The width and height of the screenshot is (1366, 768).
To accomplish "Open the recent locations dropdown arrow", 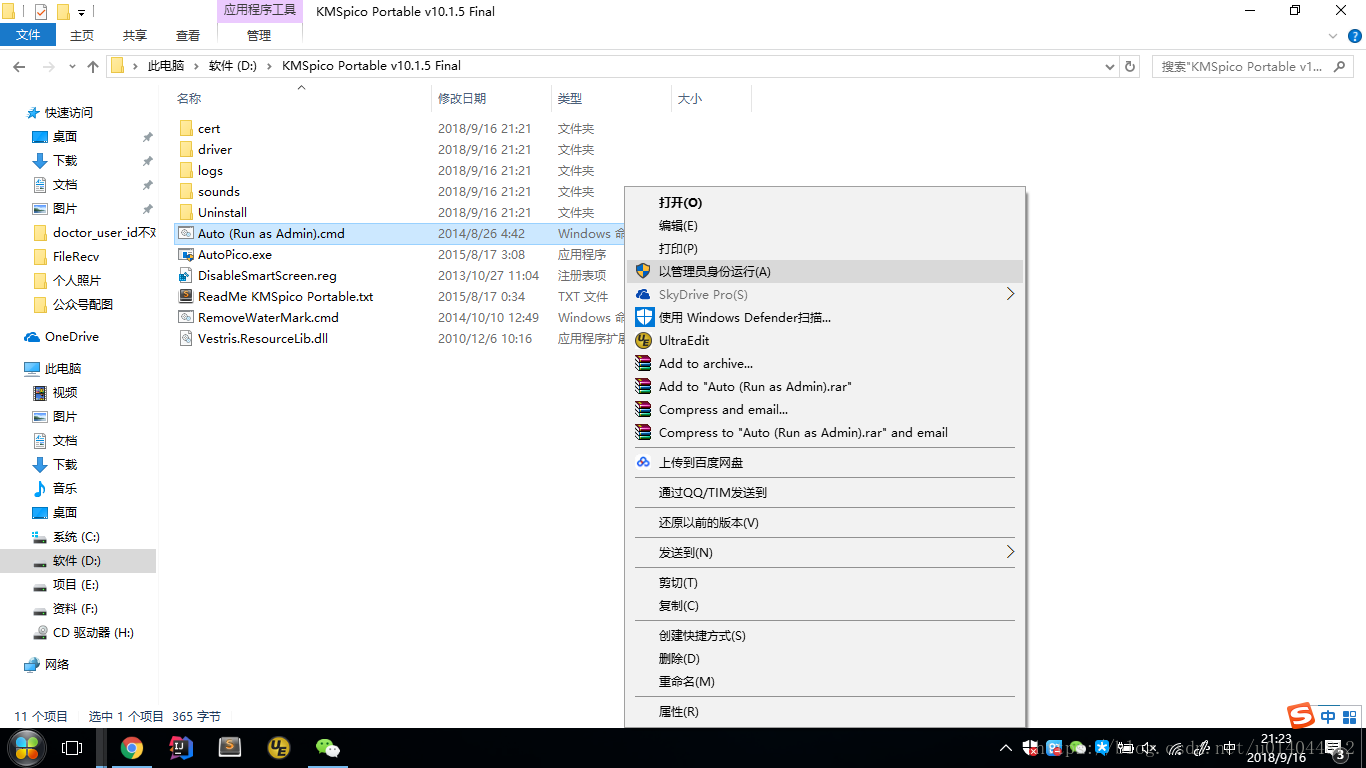I will click(73, 66).
